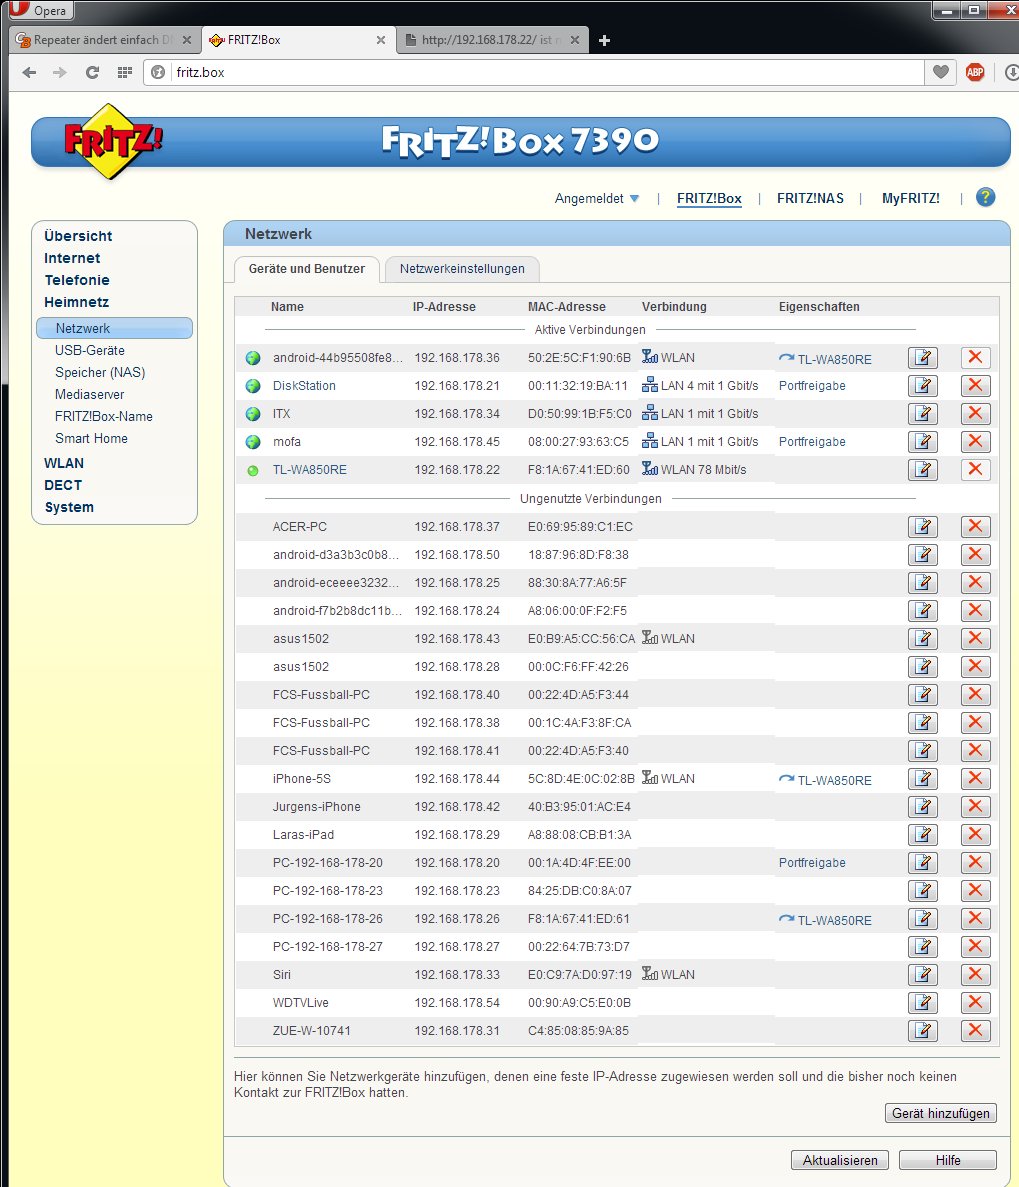Image resolution: width=1019 pixels, height=1187 pixels.
Task: Open the Übersicht menu item
Action: click(x=78, y=236)
